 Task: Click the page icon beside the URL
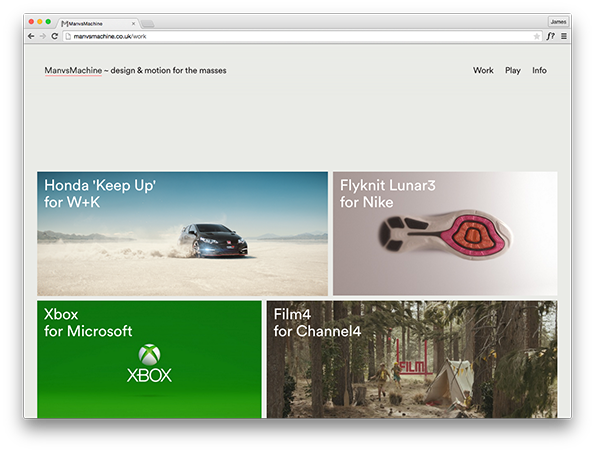pos(68,36)
